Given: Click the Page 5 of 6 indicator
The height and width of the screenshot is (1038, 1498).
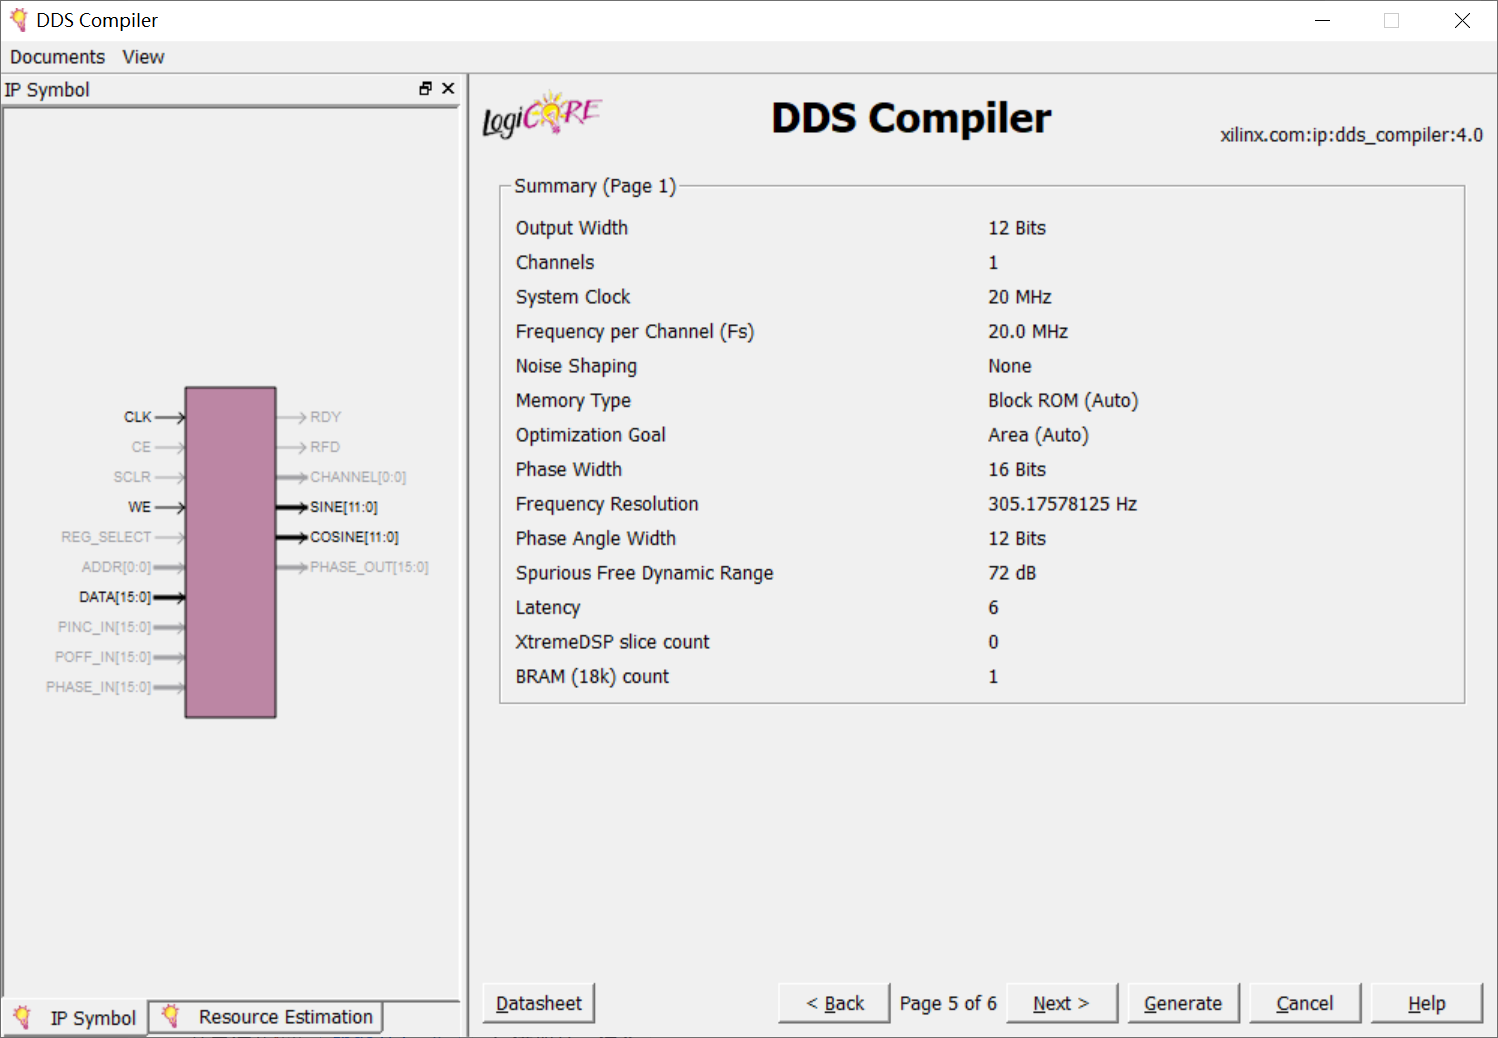Looking at the screenshot, I should (948, 1003).
